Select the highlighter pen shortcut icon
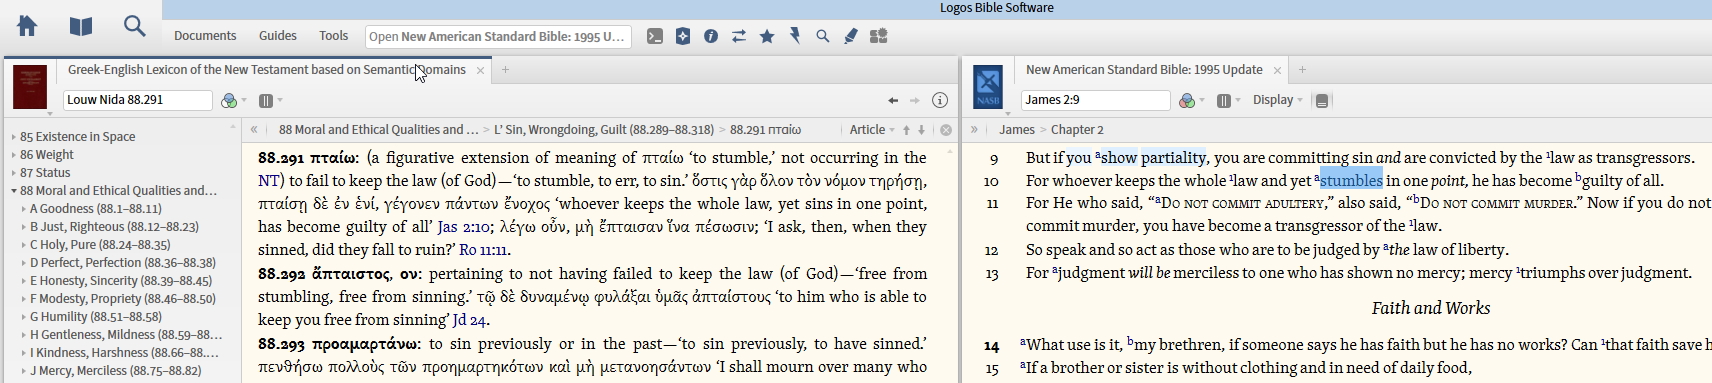Viewport: 1712px width, 383px height. coord(851,36)
